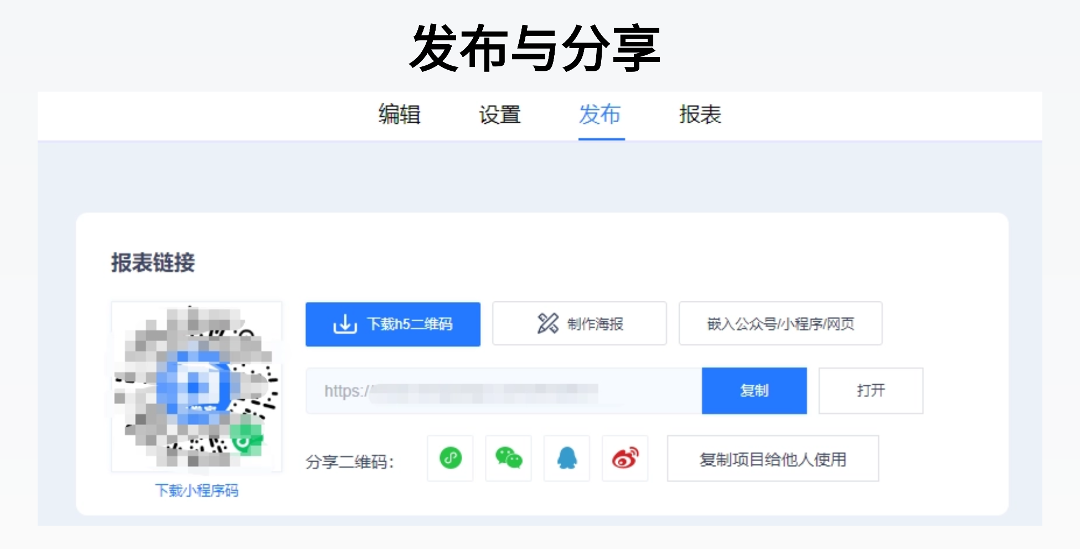1080x549 pixels.
Task: Copy the report link with 复制
Action: (754, 391)
